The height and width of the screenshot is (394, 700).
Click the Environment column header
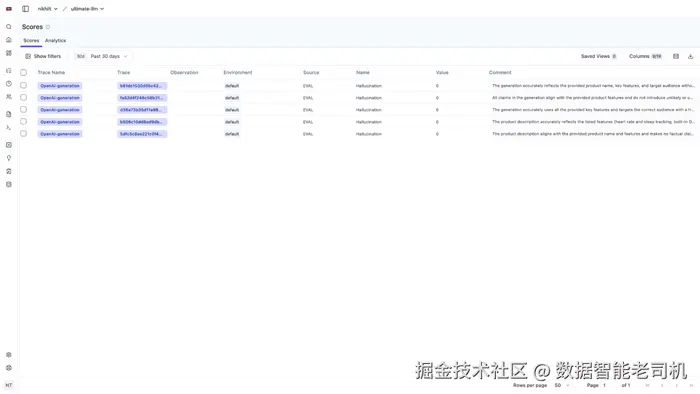(x=238, y=72)
